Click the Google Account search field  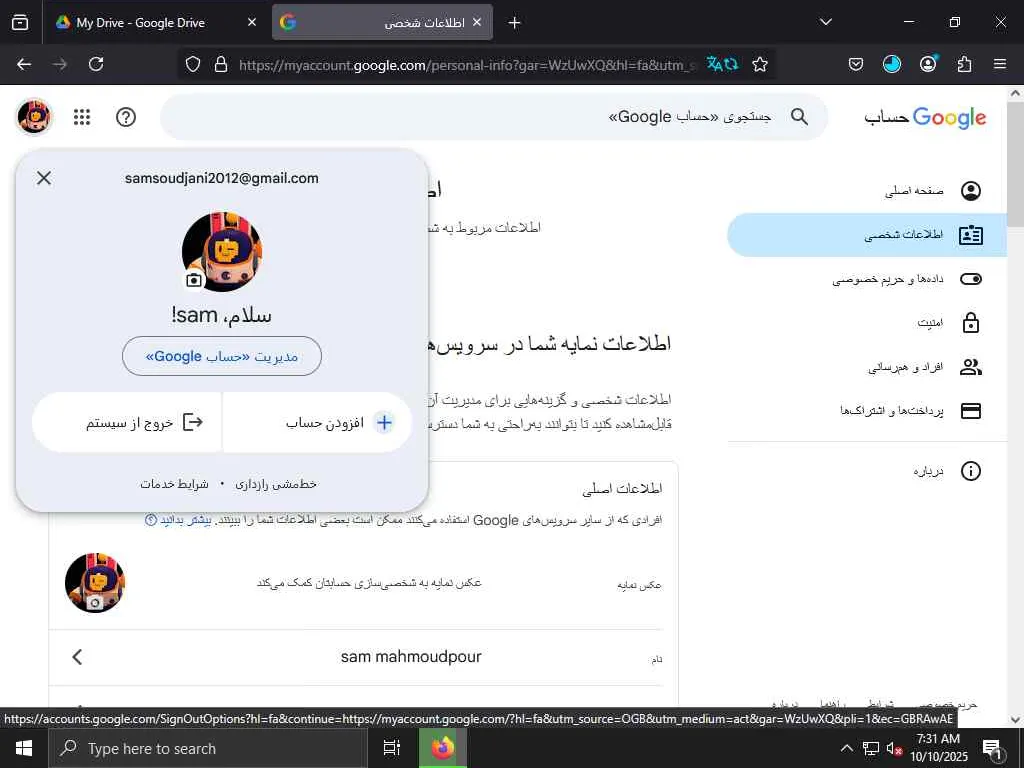[x=494, y=117]
